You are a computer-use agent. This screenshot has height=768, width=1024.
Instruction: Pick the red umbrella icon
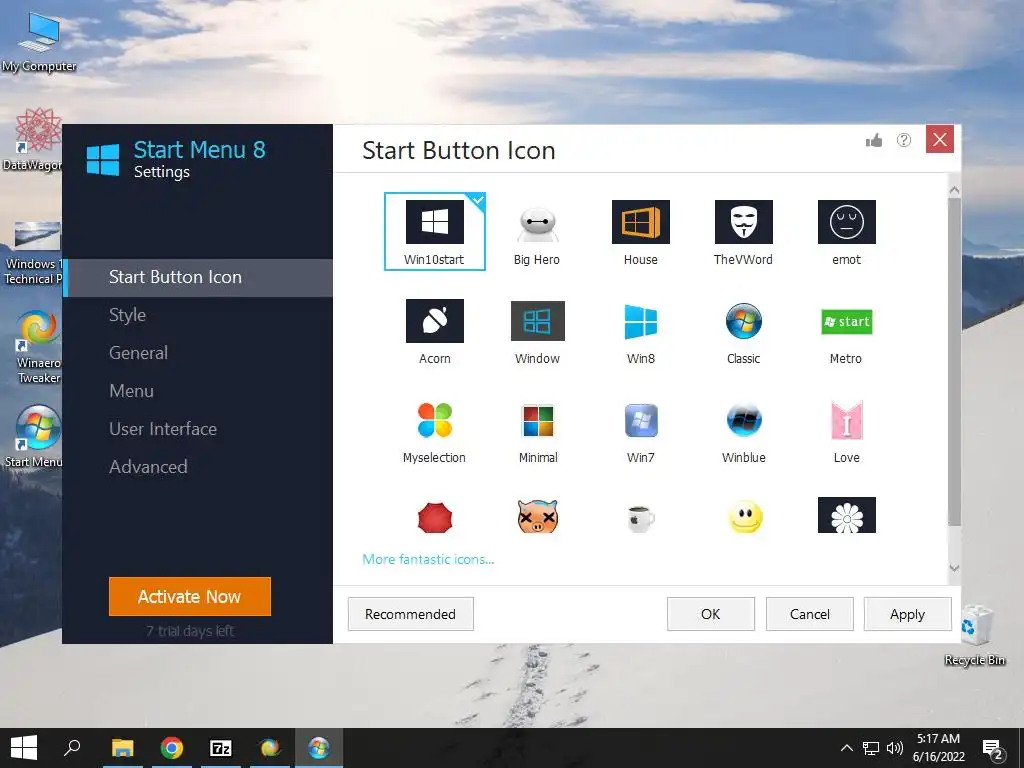(x=434, y=518)
